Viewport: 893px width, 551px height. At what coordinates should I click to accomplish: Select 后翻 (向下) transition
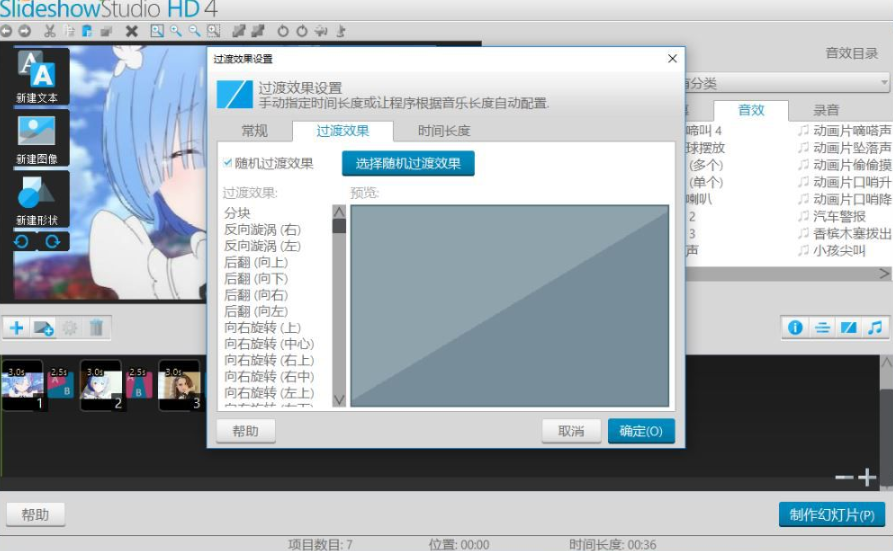click(256, 279)
